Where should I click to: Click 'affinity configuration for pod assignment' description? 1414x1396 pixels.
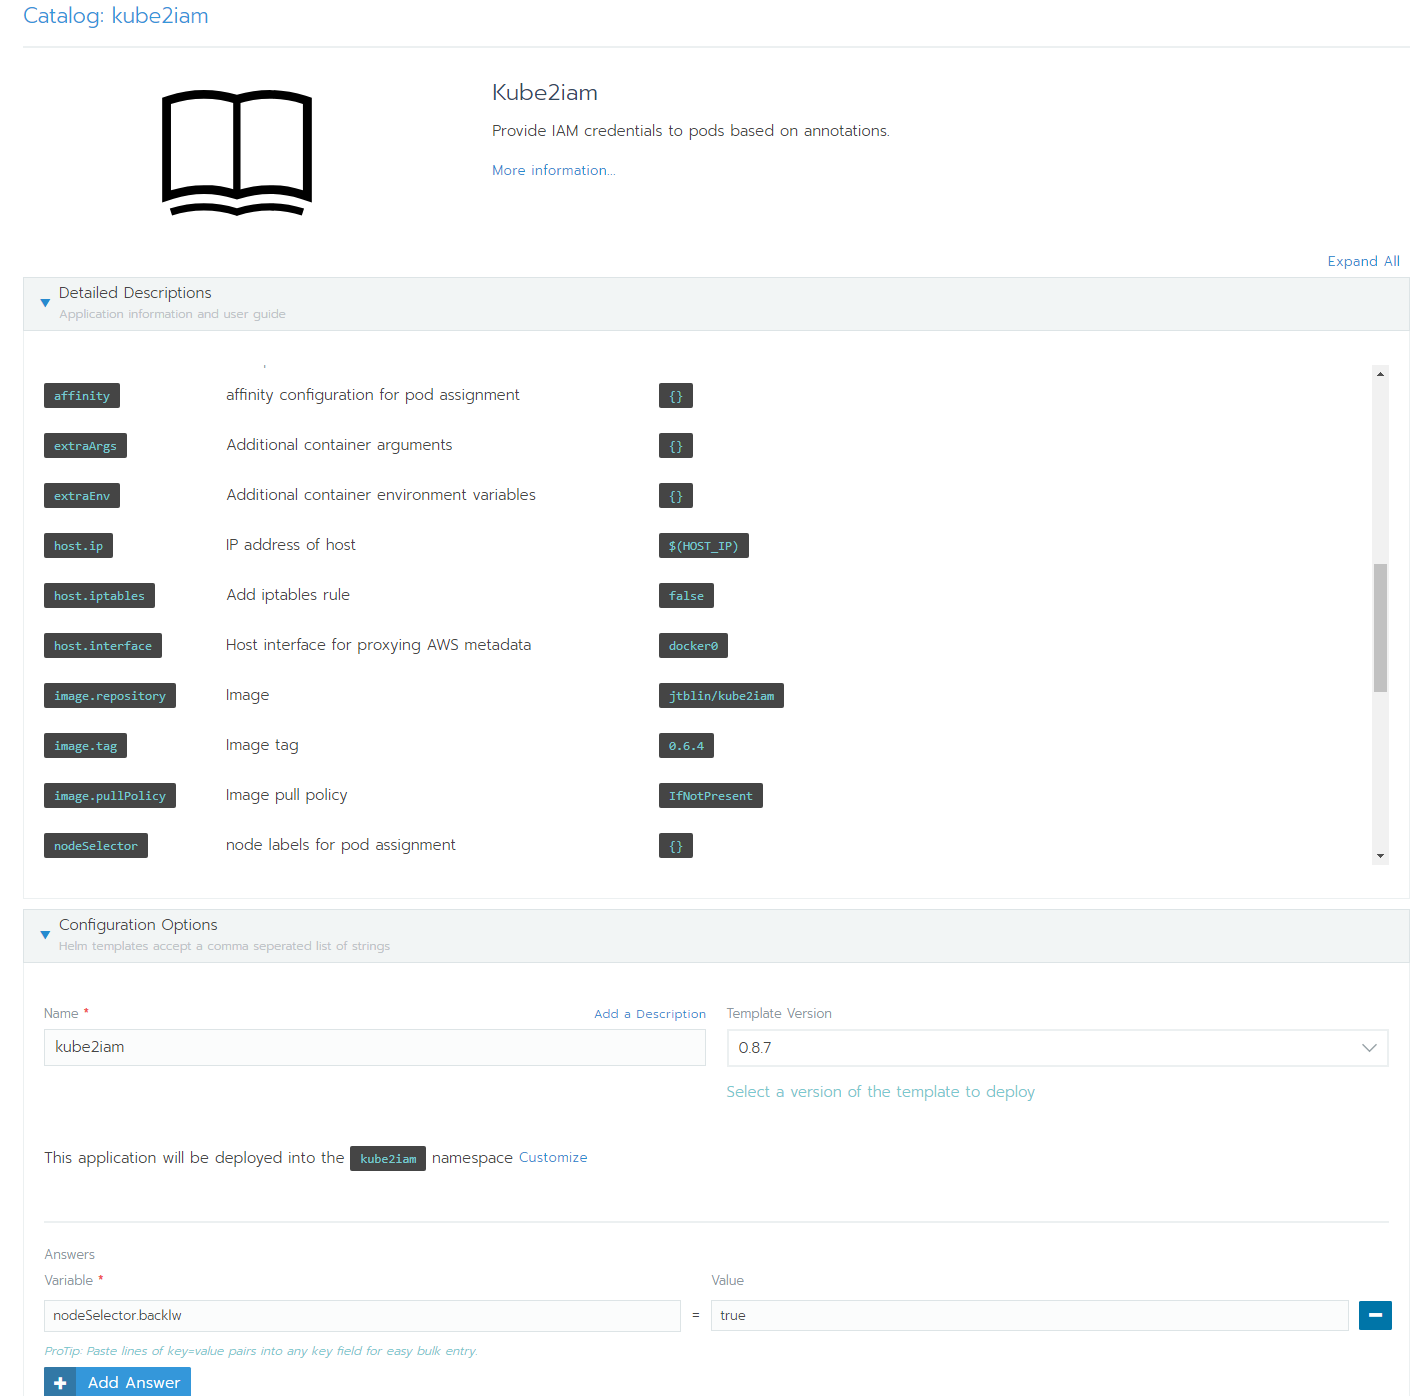373,395
